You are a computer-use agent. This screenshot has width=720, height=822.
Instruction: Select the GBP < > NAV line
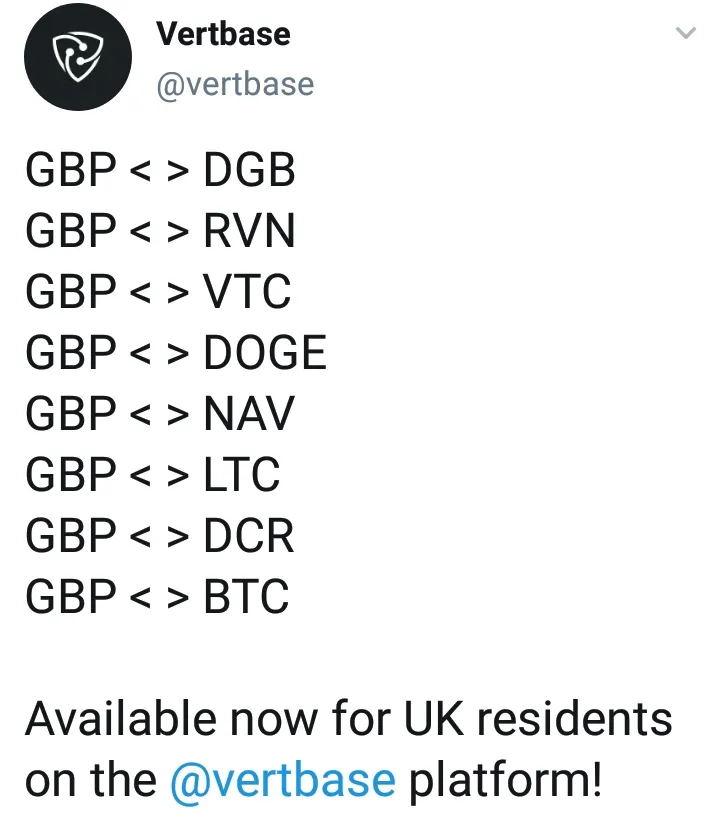pos(159,413)
